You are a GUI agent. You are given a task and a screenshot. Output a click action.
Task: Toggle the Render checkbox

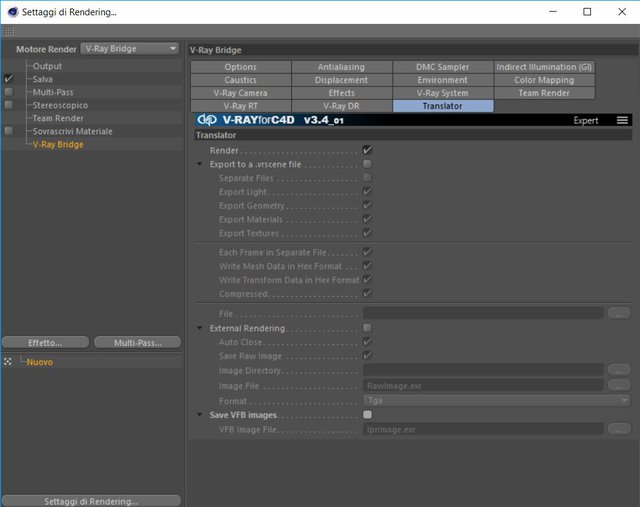click(x=367, y=150)
